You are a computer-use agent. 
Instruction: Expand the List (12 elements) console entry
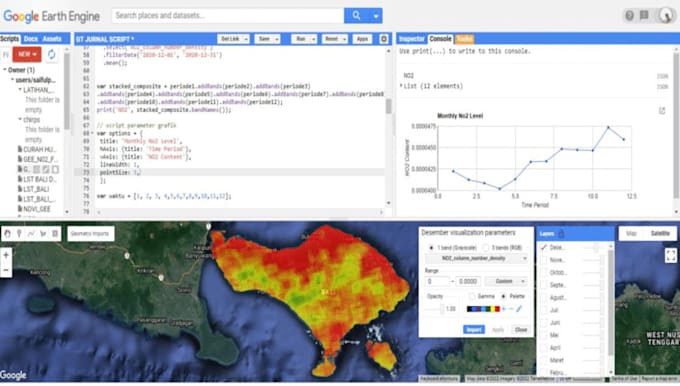point(402,86)
